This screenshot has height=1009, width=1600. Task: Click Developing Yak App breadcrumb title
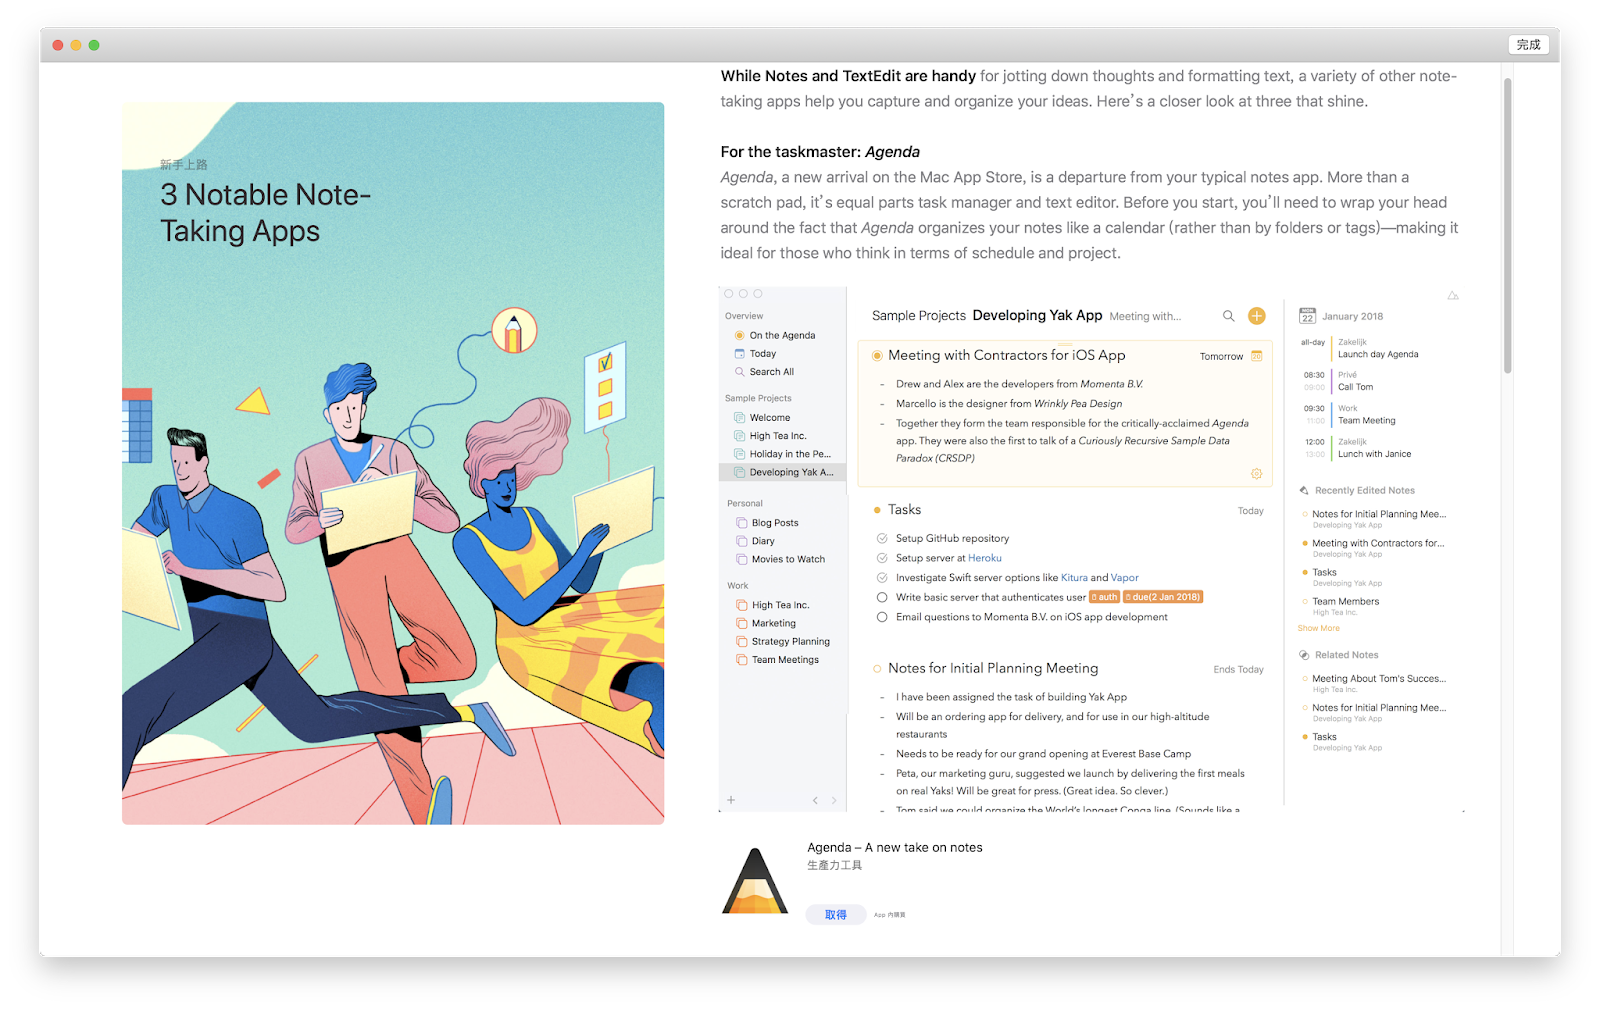1037,315
